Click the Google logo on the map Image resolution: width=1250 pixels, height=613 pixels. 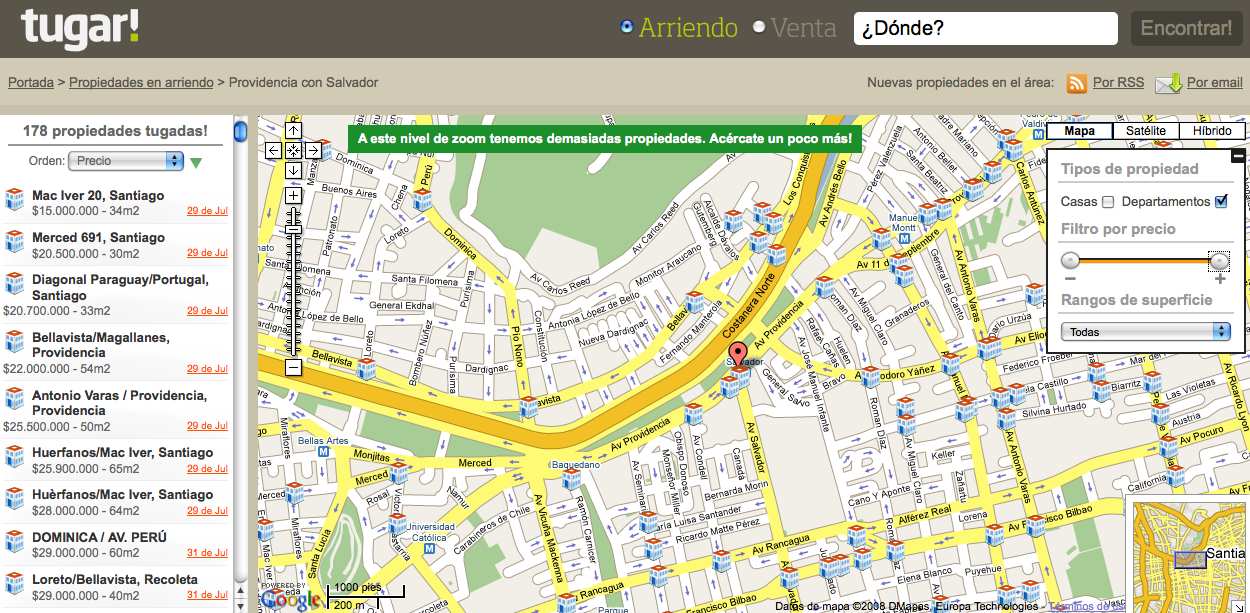291,598
